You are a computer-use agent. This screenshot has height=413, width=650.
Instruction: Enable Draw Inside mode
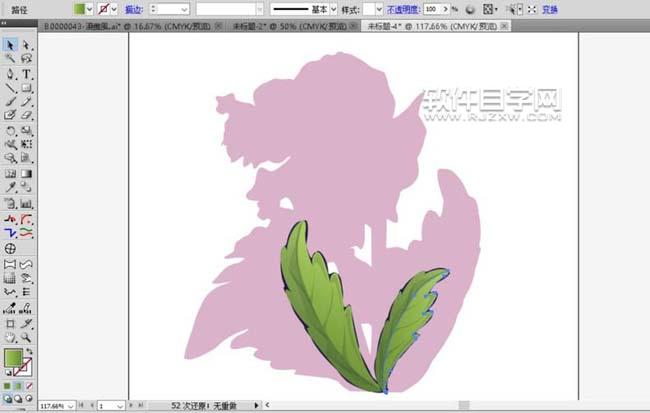coord(29,399)
